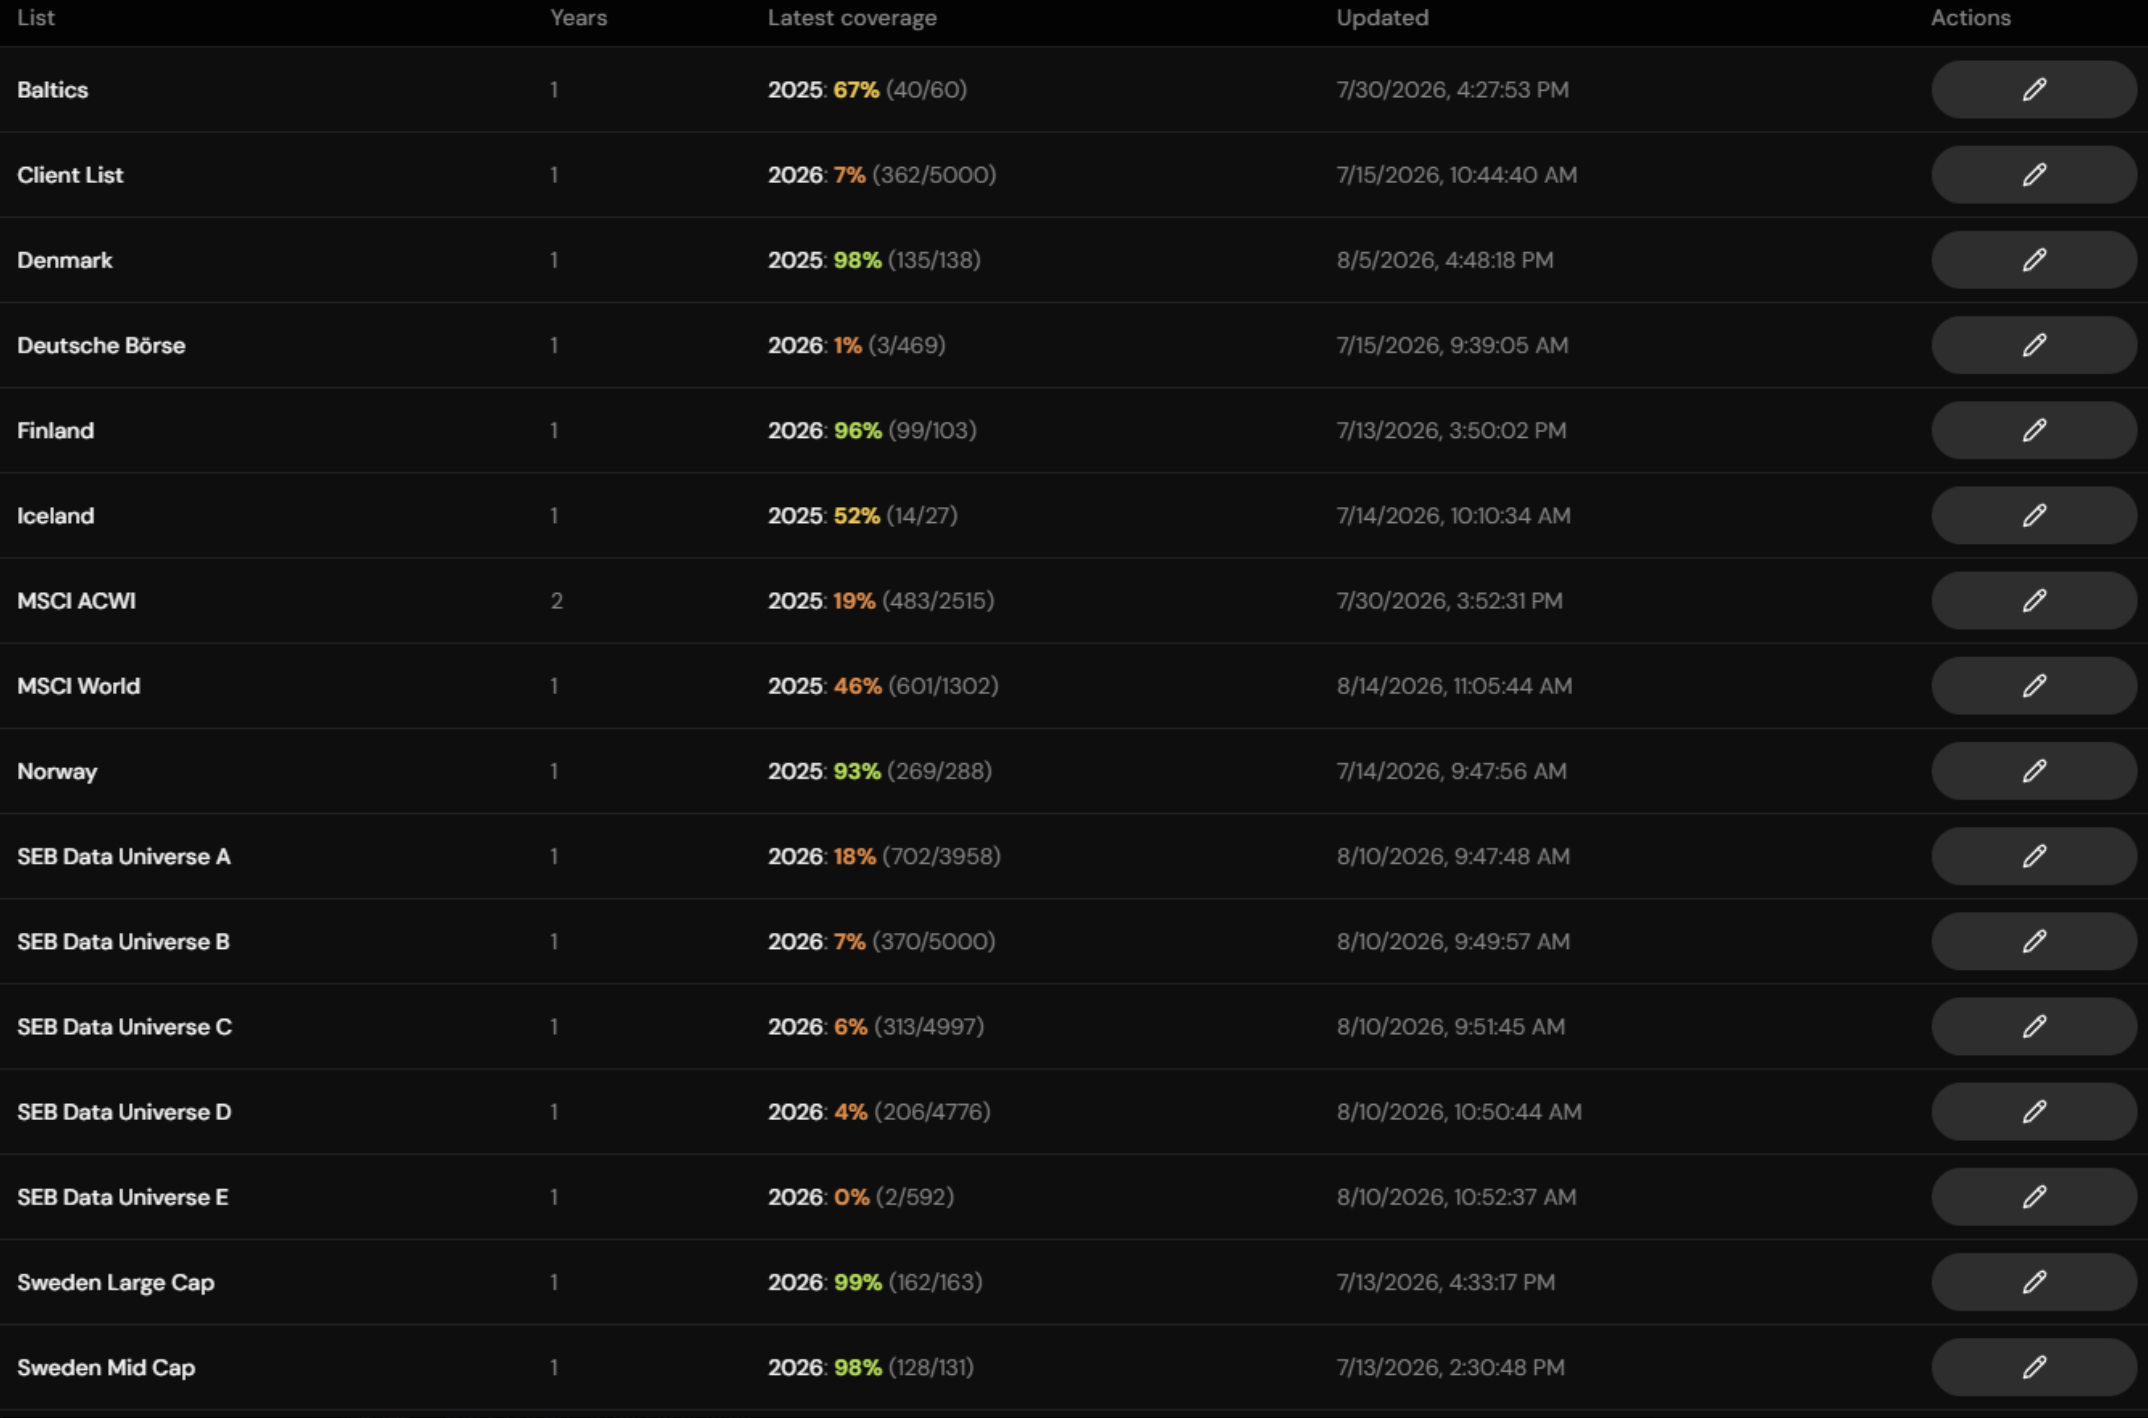The image size is (2148, 1418).
Task: Click the Norway edit pencil
Action: click(2034, 771)
